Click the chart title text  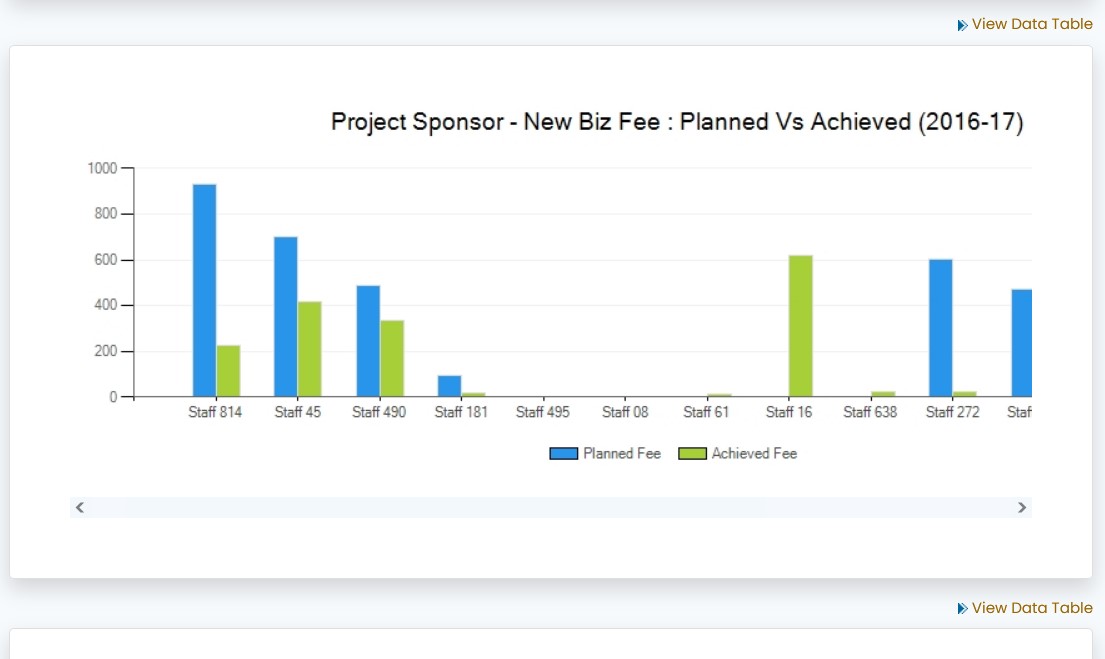677,122
